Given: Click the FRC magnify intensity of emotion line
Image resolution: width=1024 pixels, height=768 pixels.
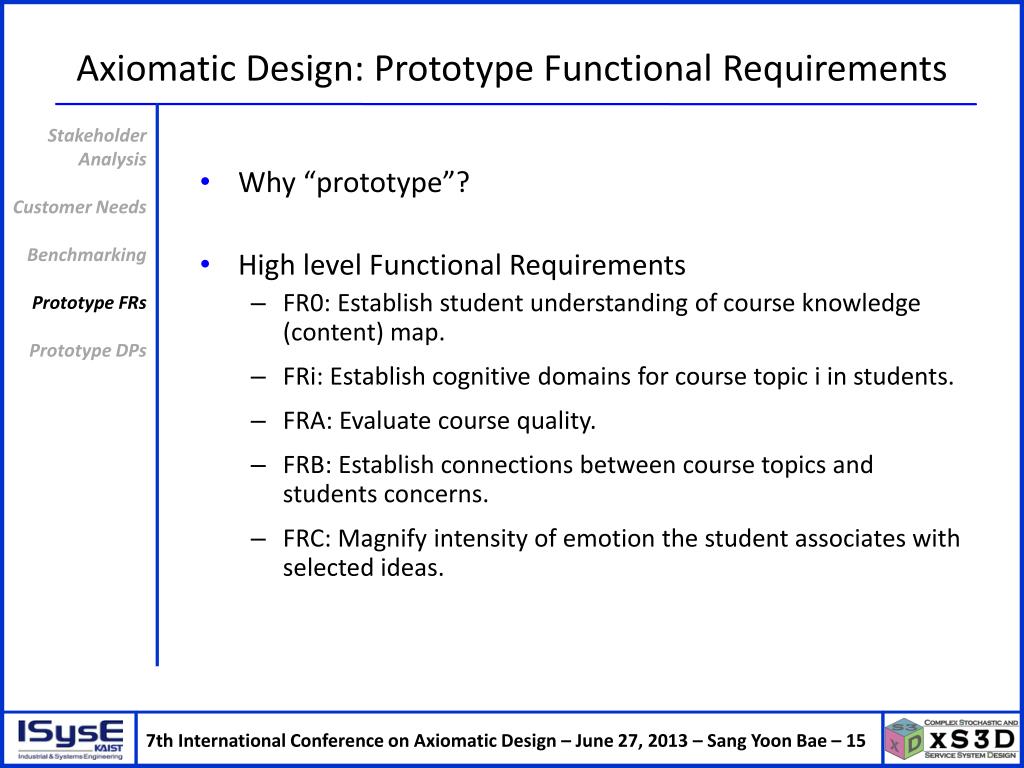Looking at the screenshot, I should (x=621, y=553).
